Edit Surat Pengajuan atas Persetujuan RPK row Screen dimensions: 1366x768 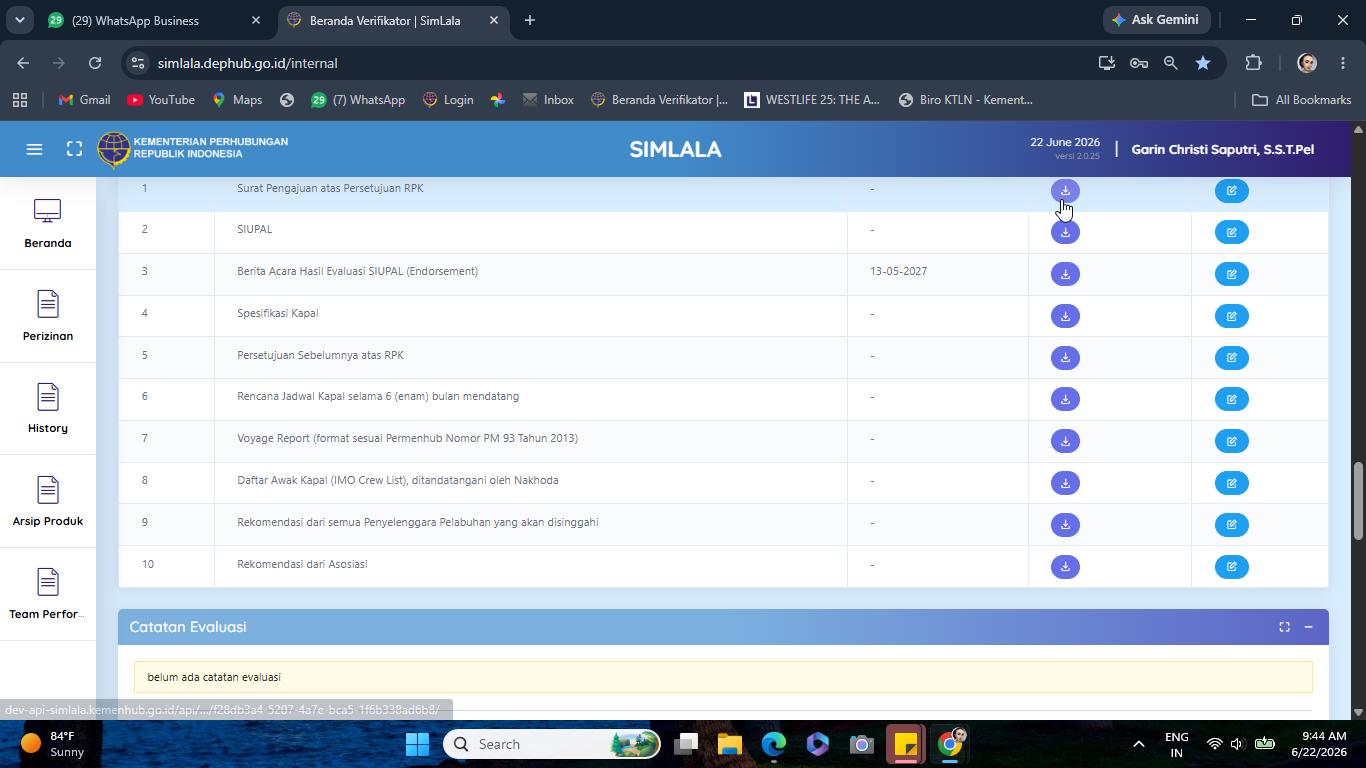1231,191
